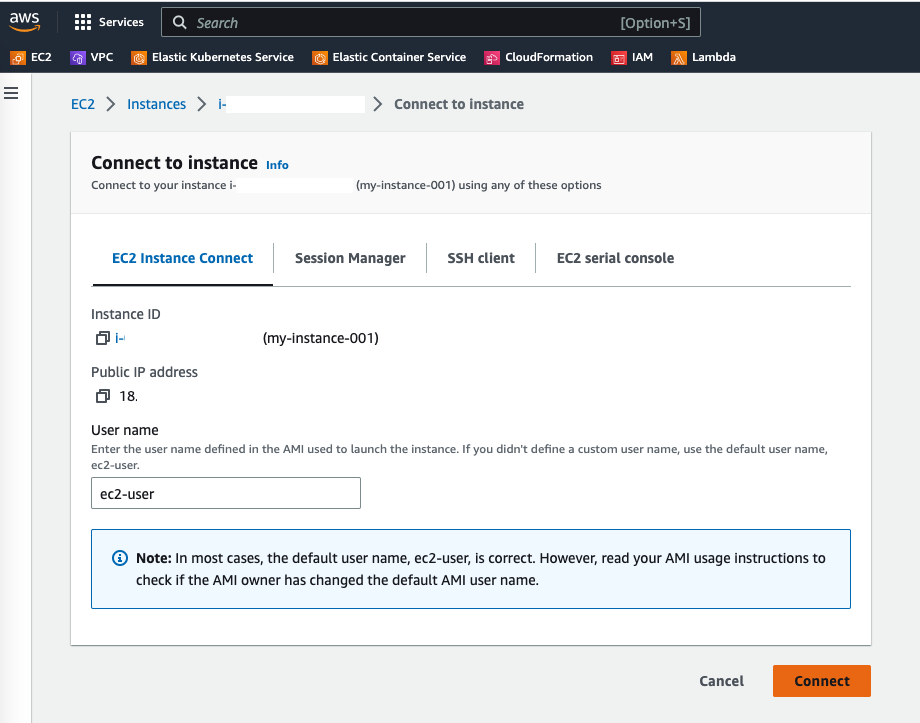Click the 'Connect to instance' breadcrumb text
920x723 pixels.
tap(459, 104)
